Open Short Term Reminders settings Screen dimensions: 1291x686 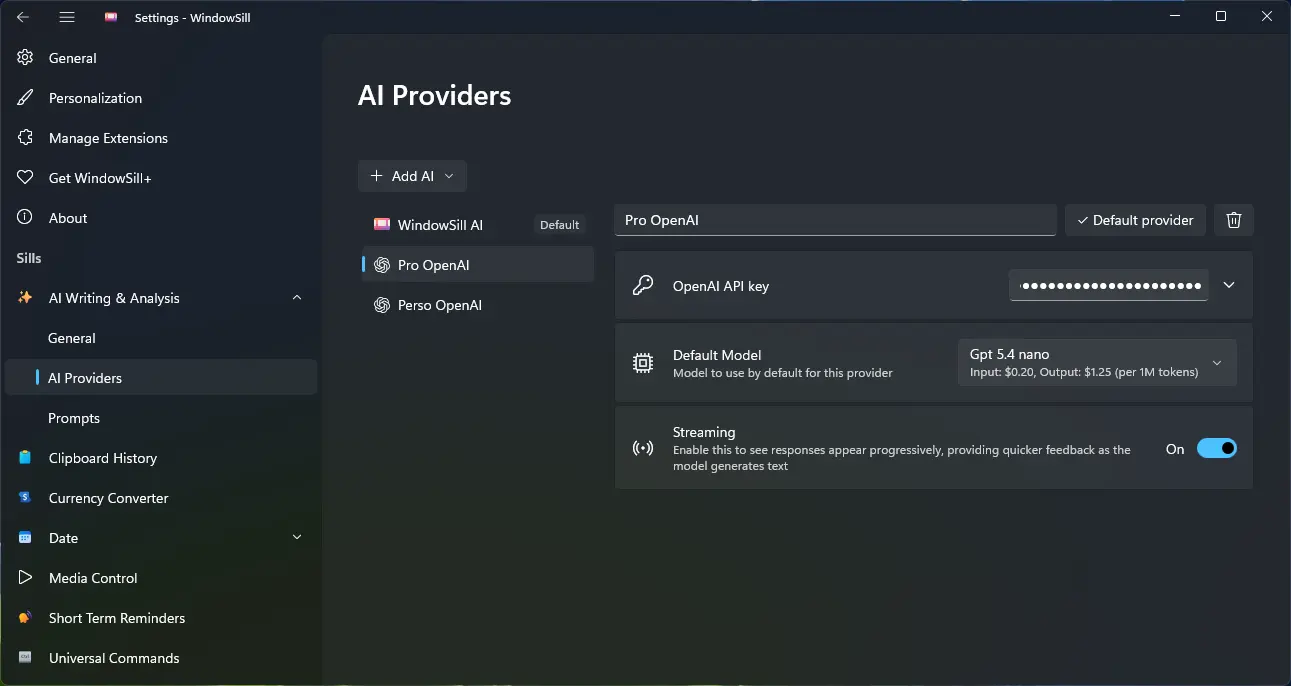161,618
